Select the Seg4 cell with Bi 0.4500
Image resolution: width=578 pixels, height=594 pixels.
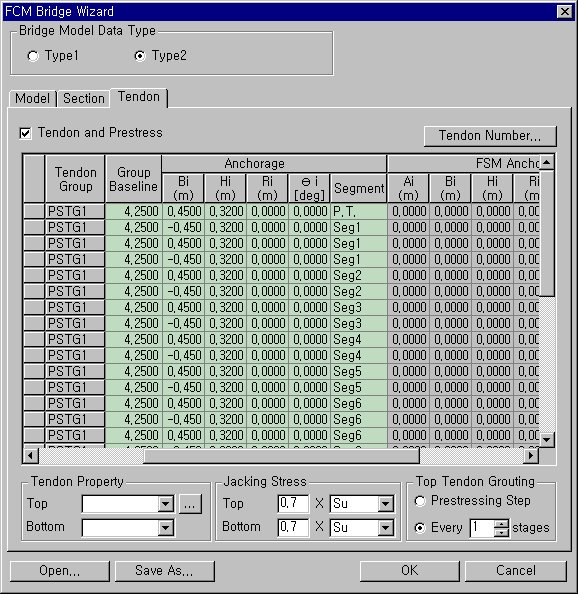click(x=359, y=339)
